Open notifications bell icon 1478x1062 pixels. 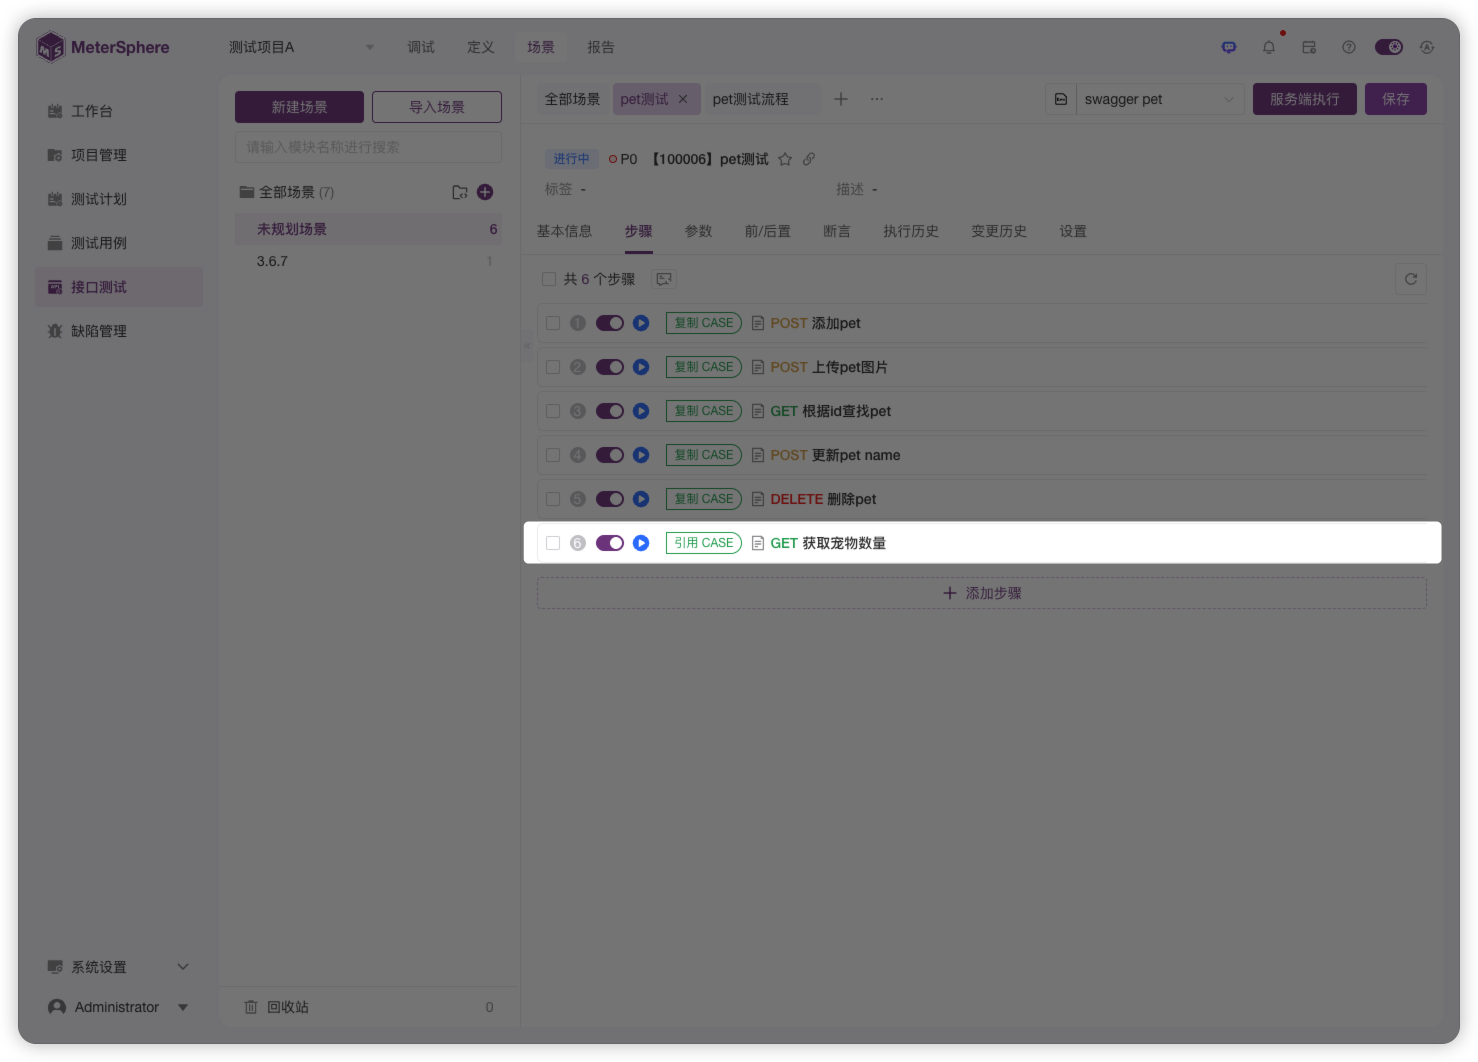[x=1268, y=47]
